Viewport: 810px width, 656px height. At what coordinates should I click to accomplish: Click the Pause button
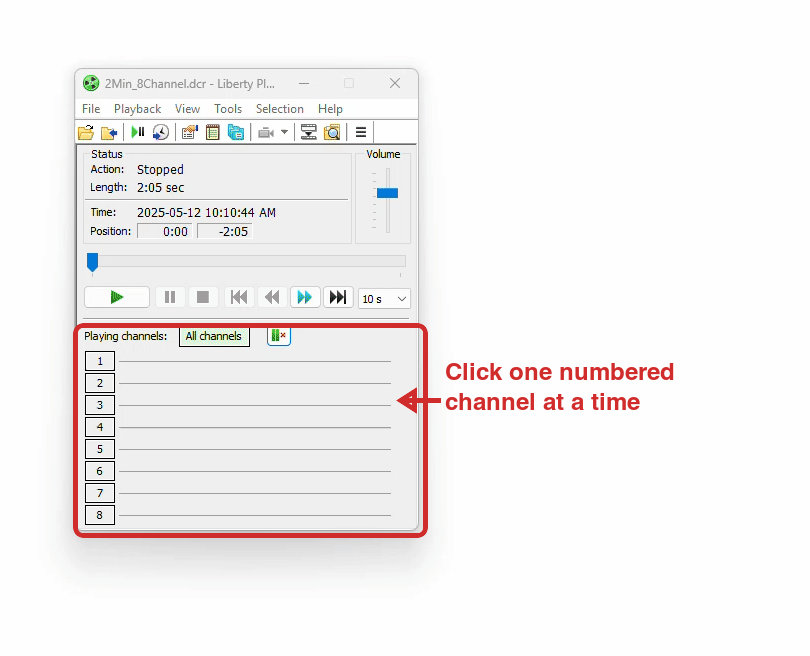click(170, 298)
